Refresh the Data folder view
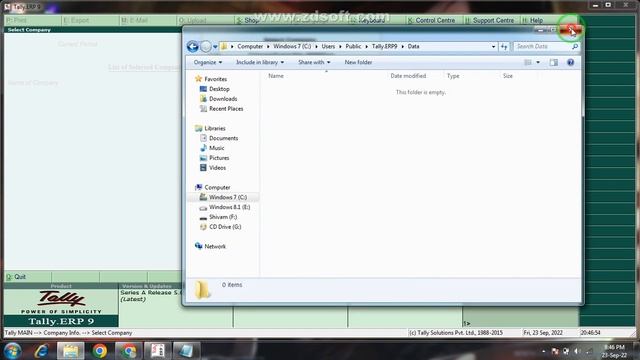The height and width of the screenshot is (360, 640). [x=504, y=47]
